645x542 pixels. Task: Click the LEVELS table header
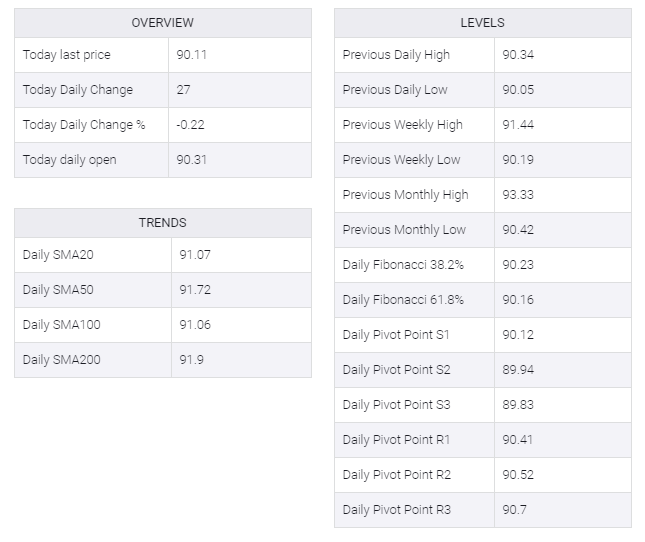(482, 23)
